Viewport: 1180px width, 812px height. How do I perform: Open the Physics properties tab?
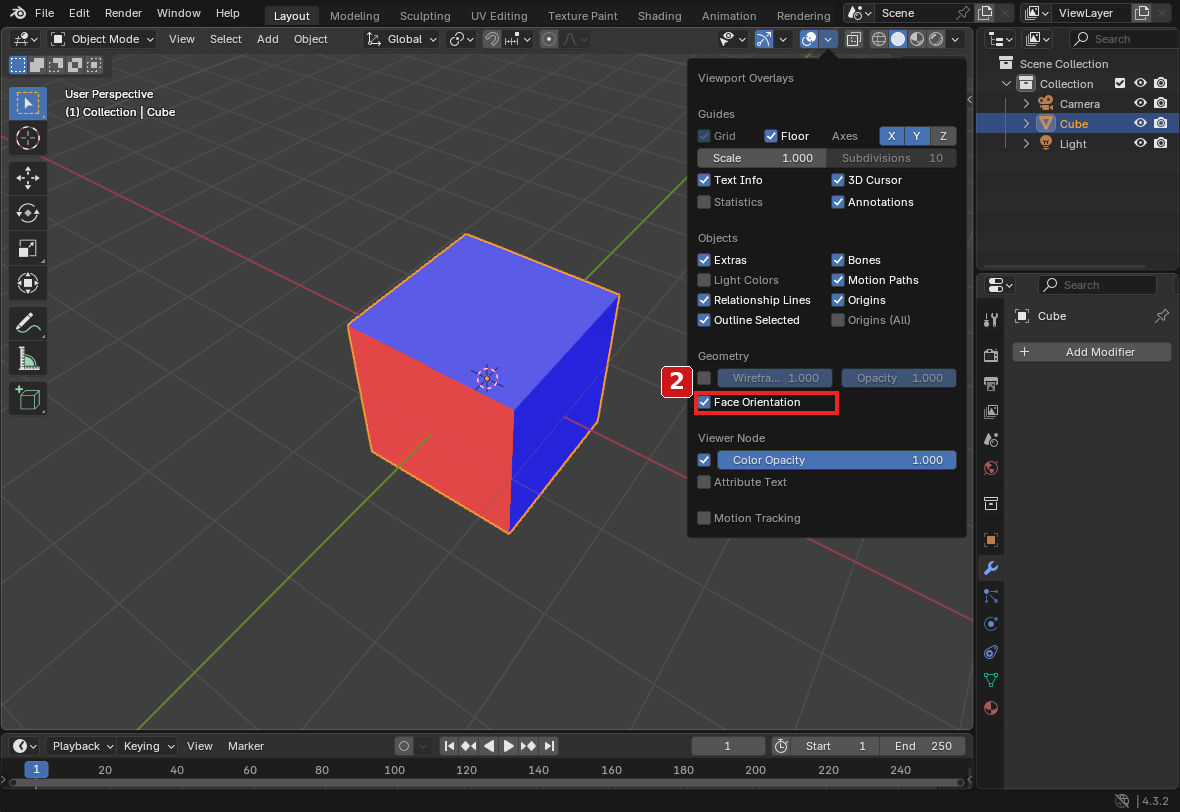pyautogui.click(x=991, y=624)
